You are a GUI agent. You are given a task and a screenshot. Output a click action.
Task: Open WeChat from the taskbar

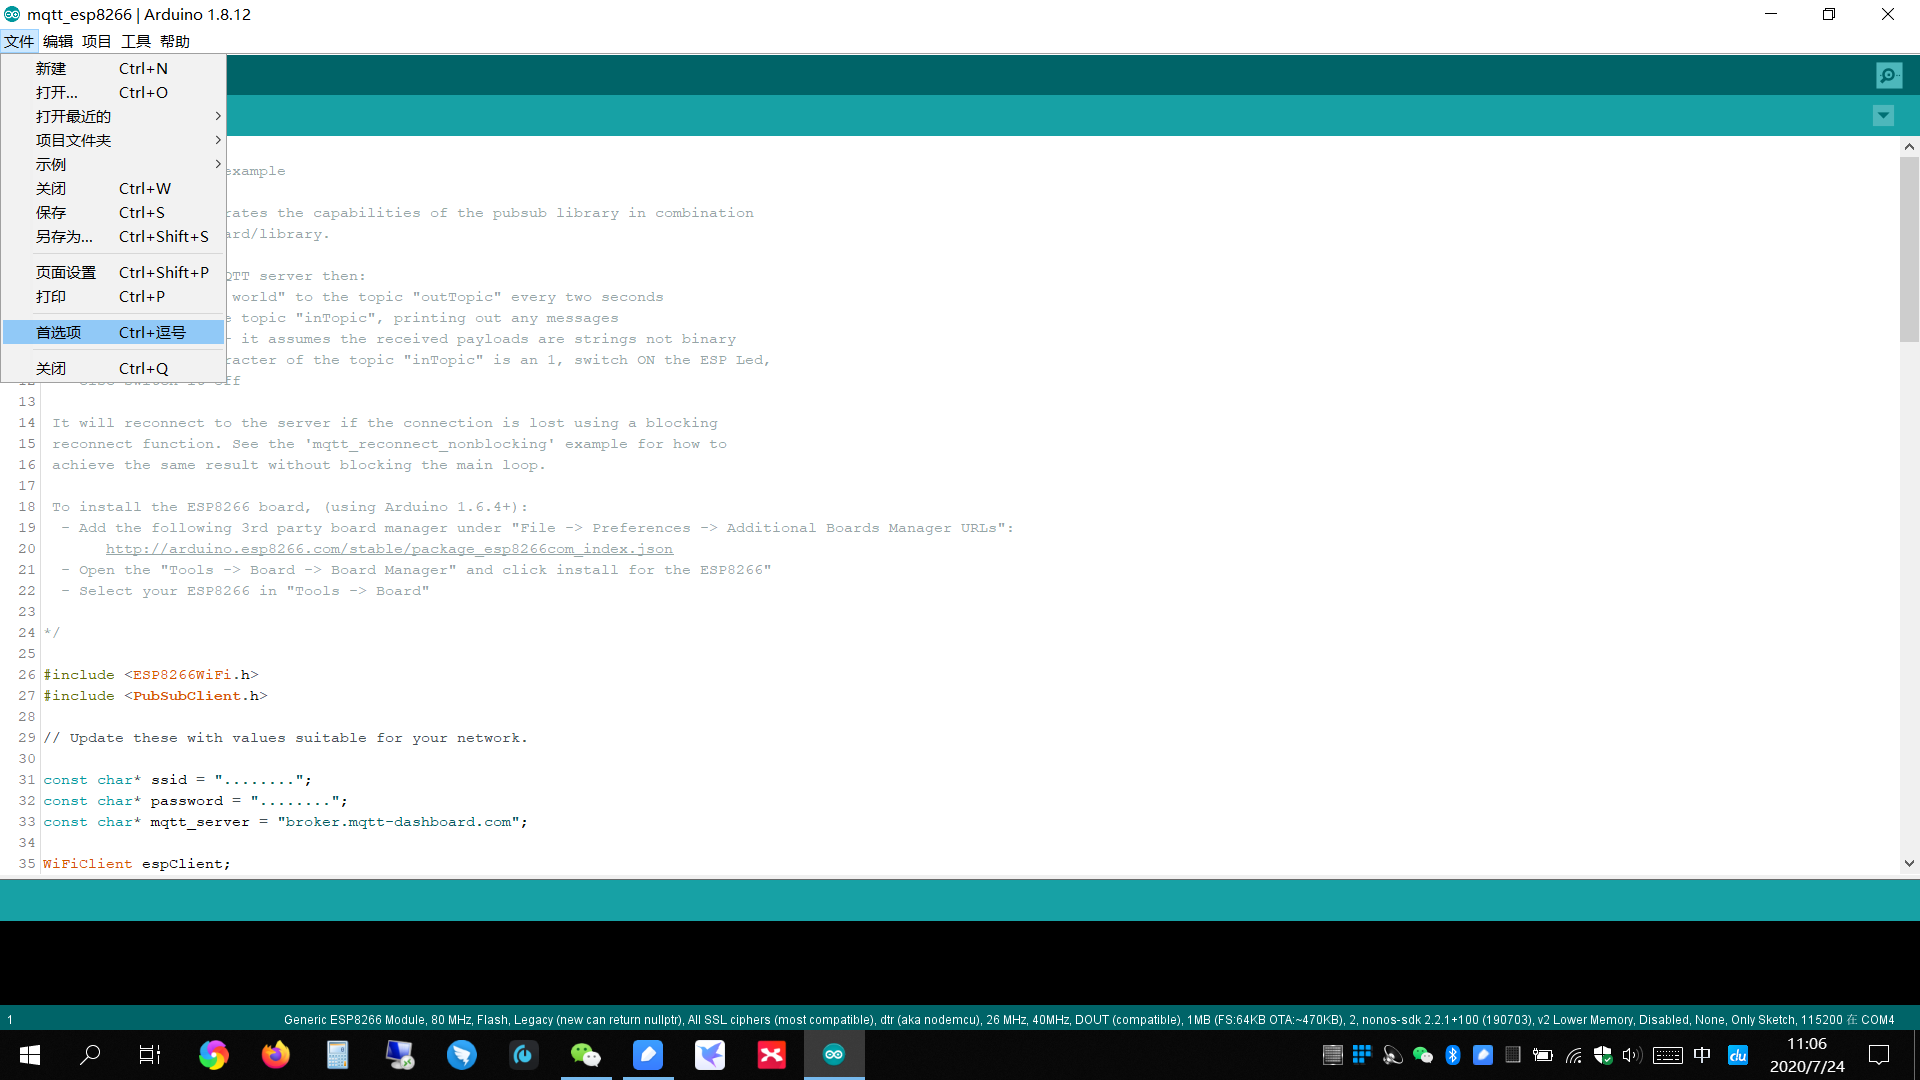pyautogui.click(x=586, y=1054)
